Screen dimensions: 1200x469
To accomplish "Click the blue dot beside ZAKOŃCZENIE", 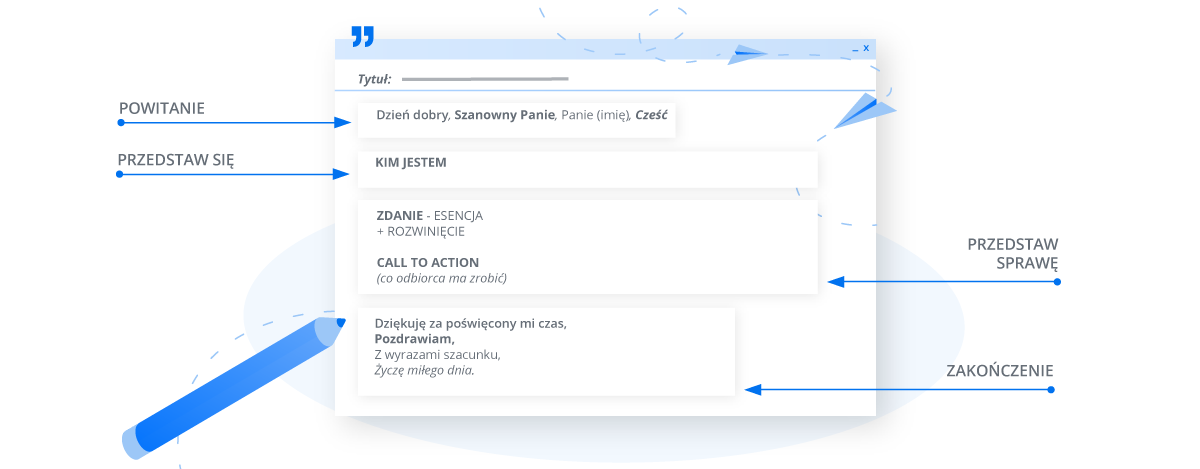I will [1051, 389].
